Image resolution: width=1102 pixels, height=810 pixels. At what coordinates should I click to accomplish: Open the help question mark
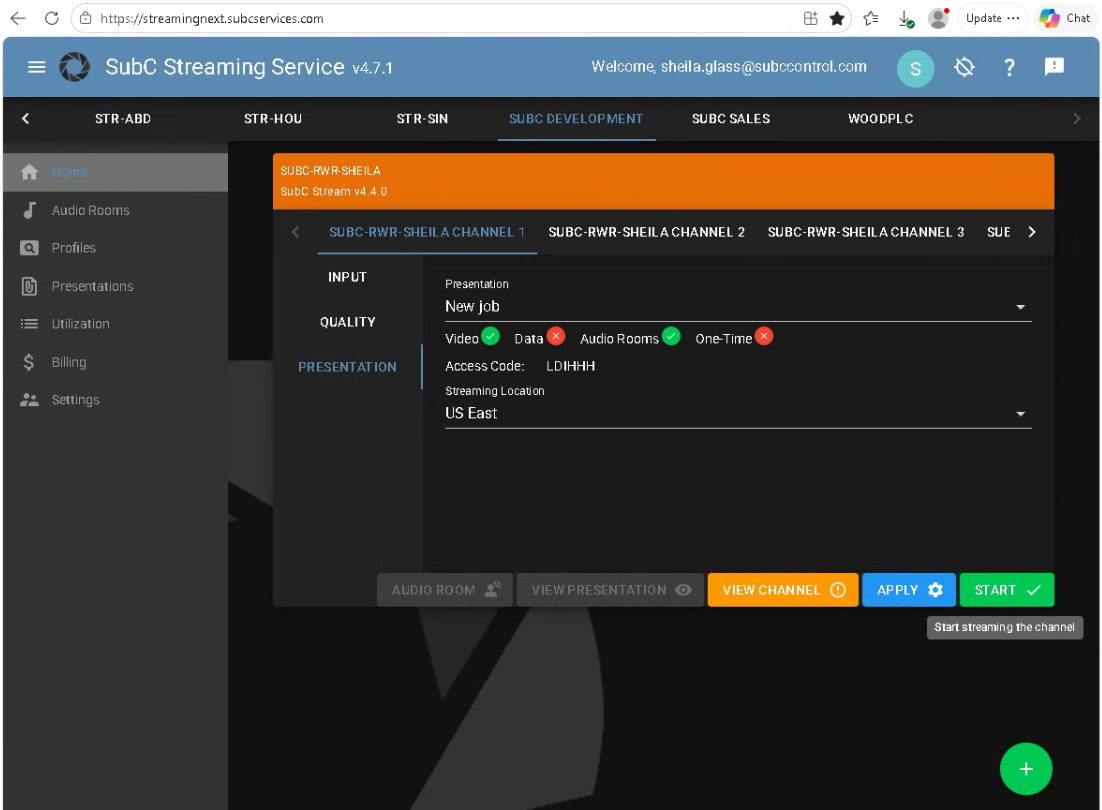(1009, 67)
